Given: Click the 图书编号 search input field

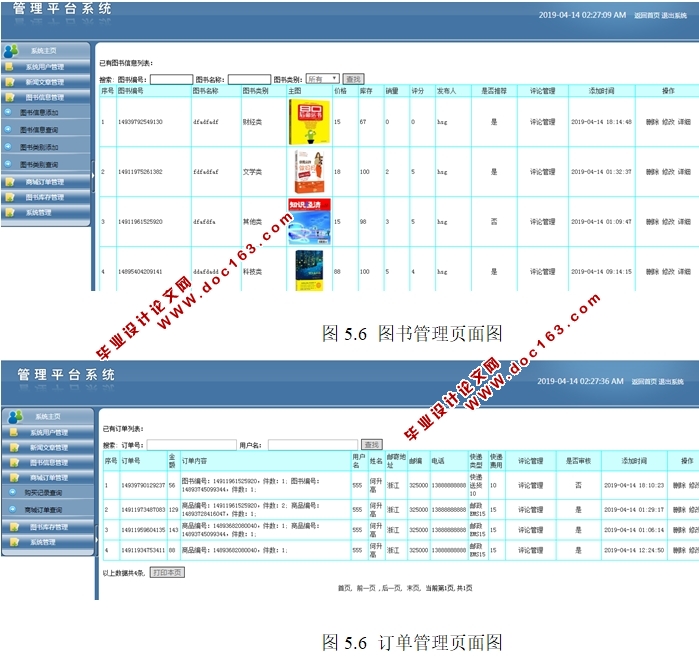Looking at the screenshot, I should click(x=170, y=79).
